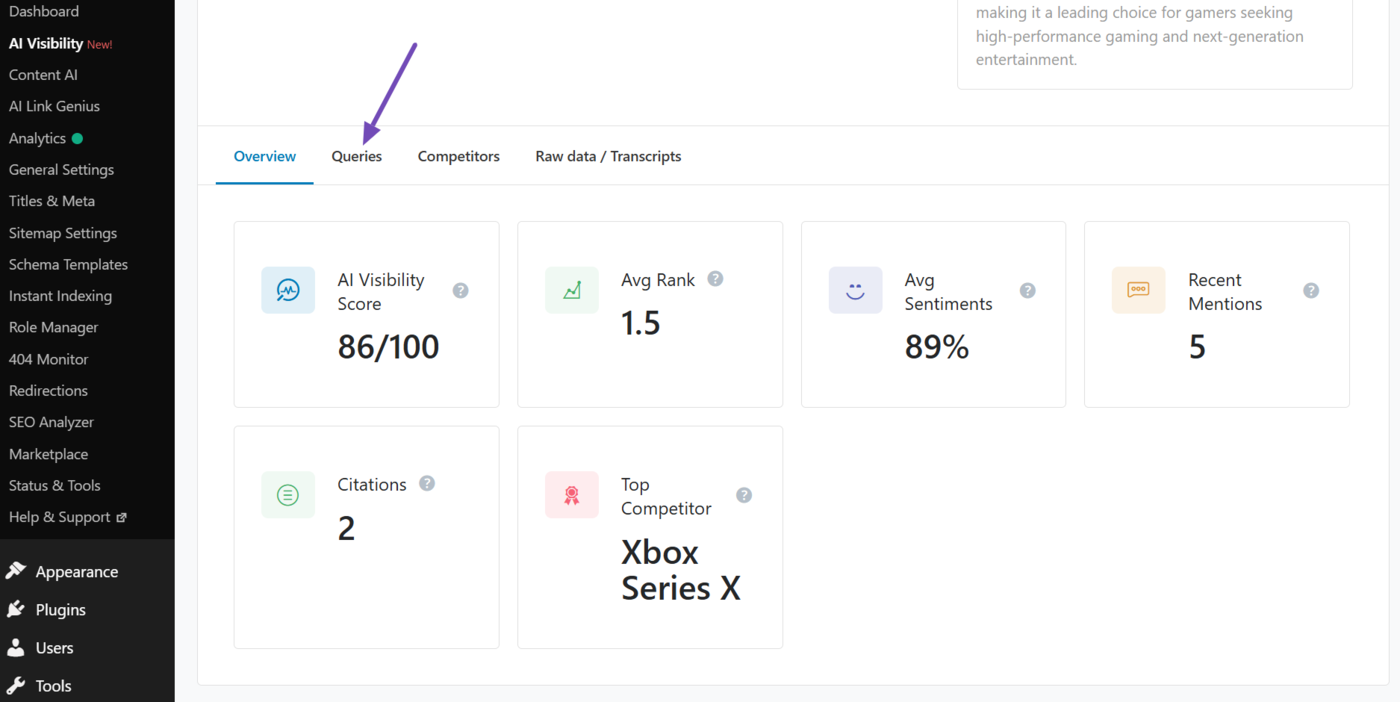Open help tooltip for Avg Sentiments
Screen dimensions: 1400x702
1027,291
